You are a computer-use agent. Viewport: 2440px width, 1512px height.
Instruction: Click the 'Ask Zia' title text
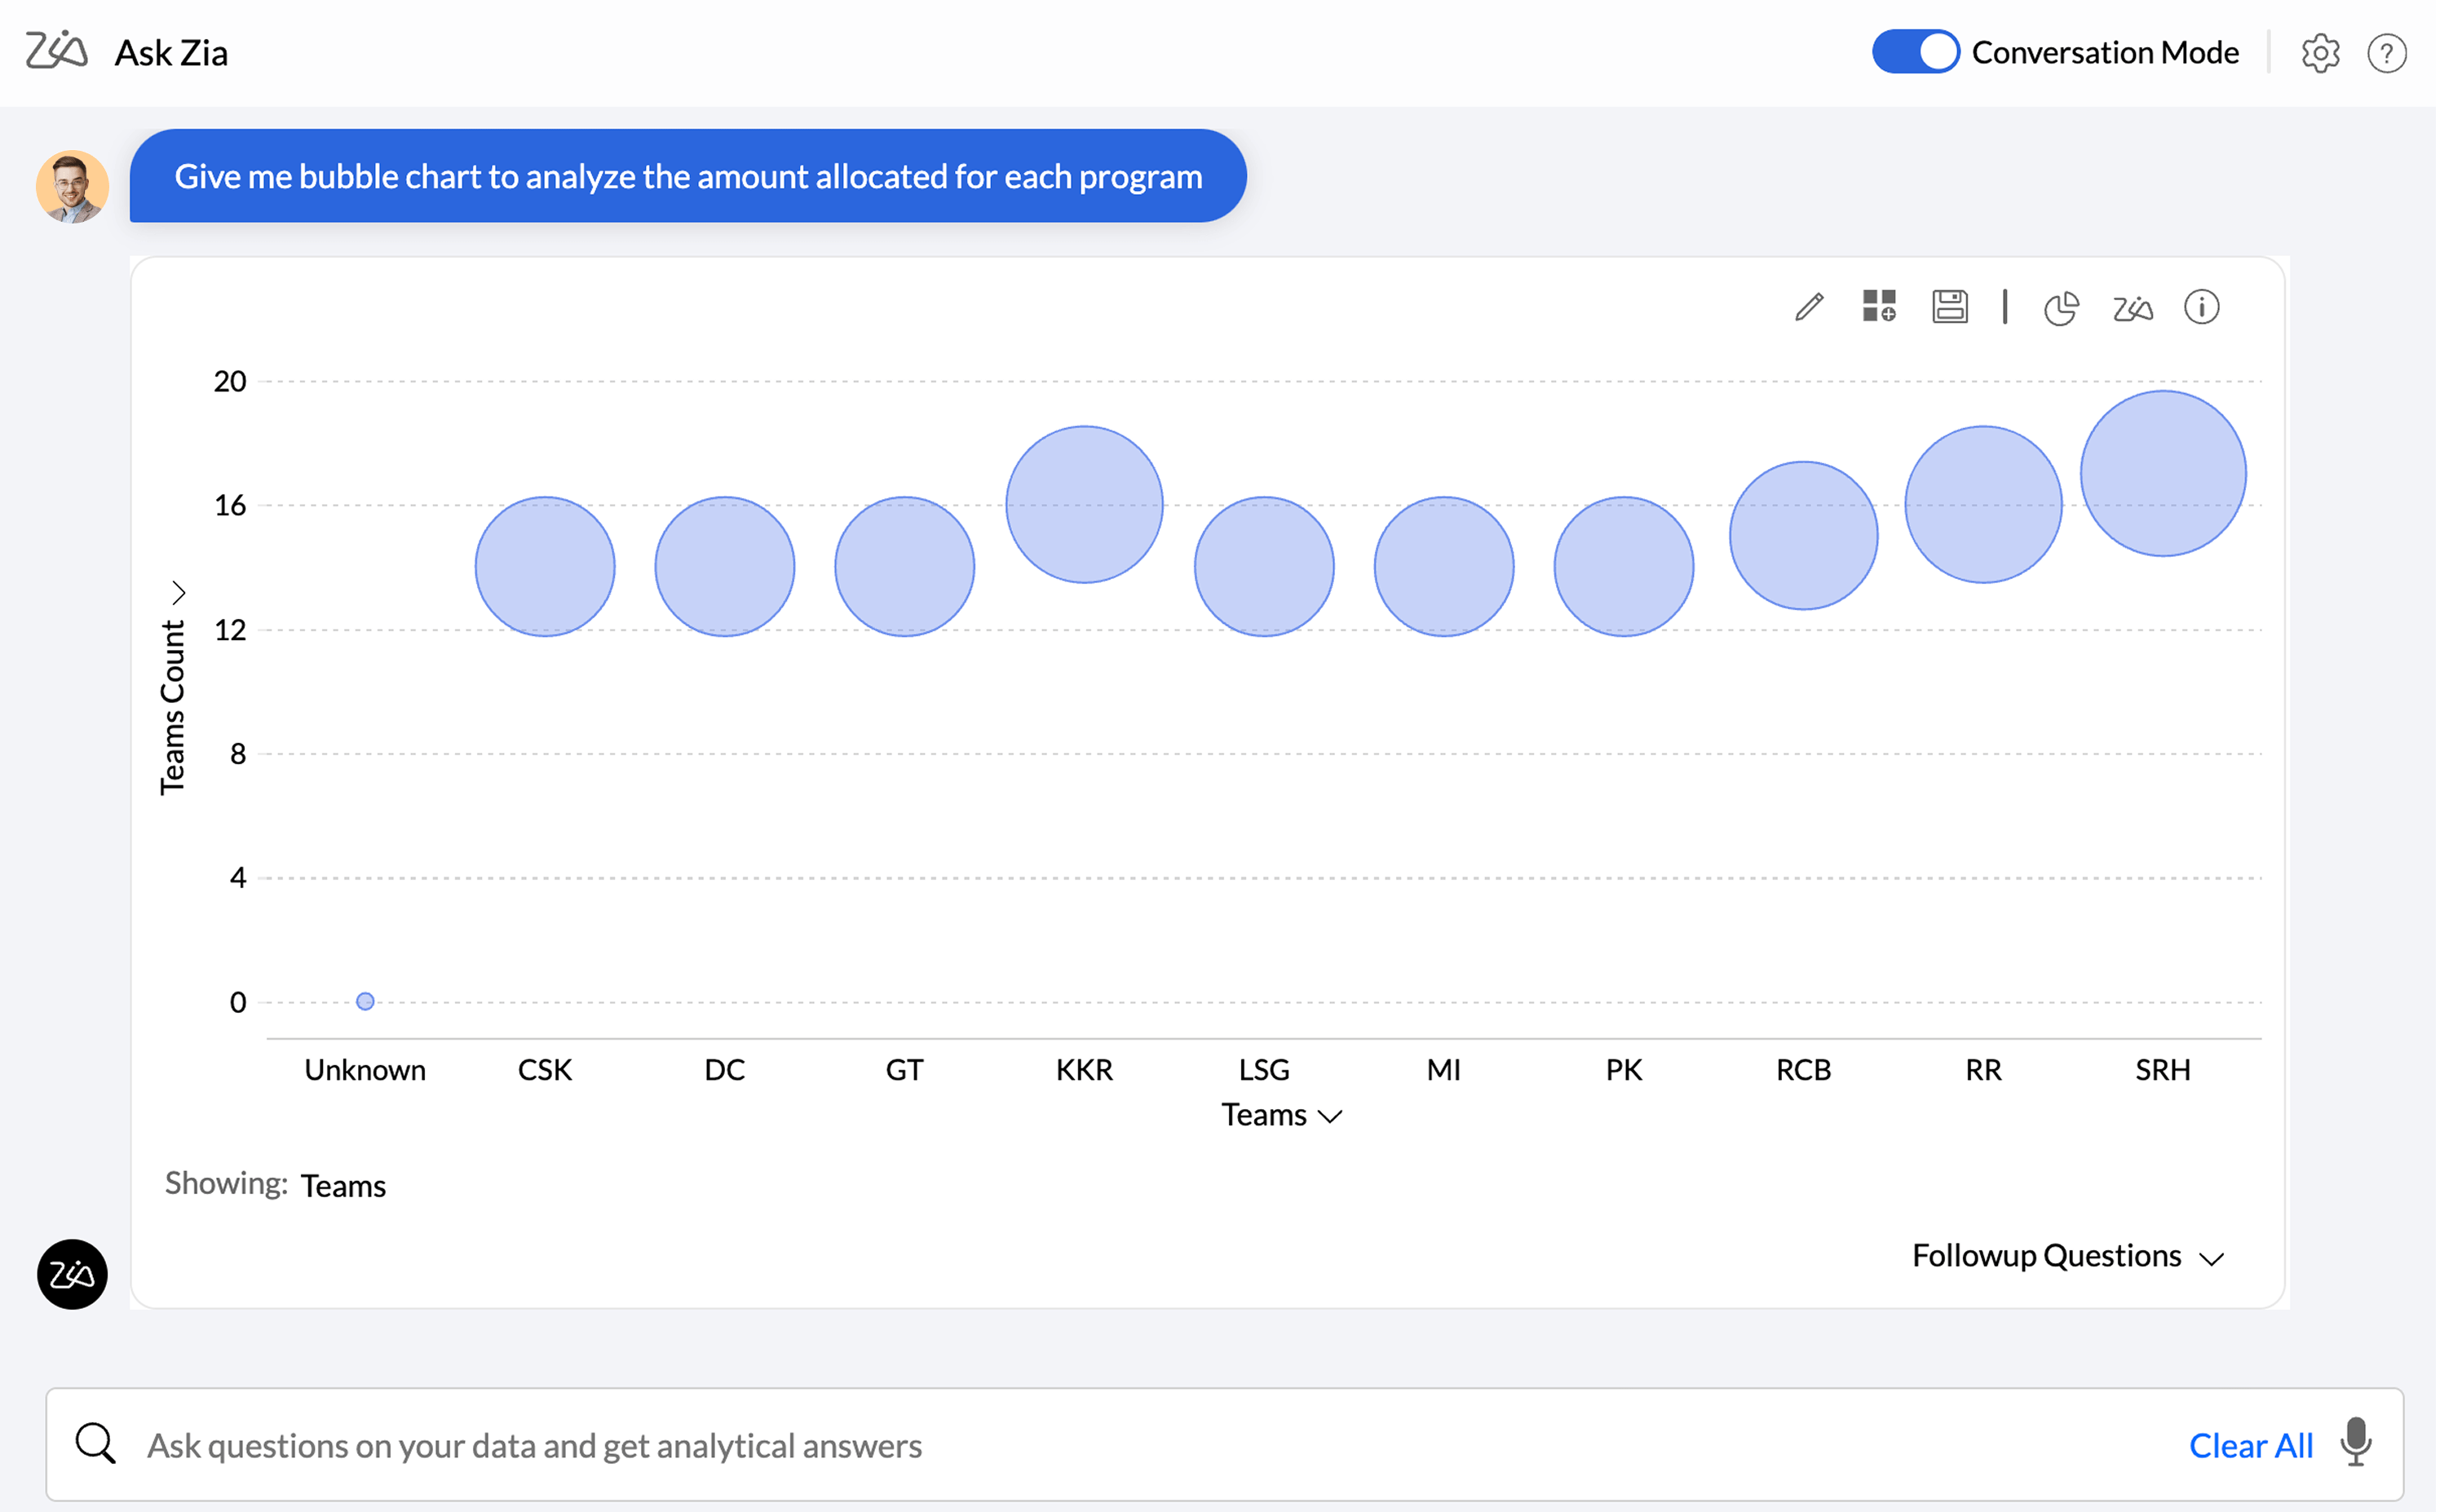pyautogui.click(x=171, y=53)
